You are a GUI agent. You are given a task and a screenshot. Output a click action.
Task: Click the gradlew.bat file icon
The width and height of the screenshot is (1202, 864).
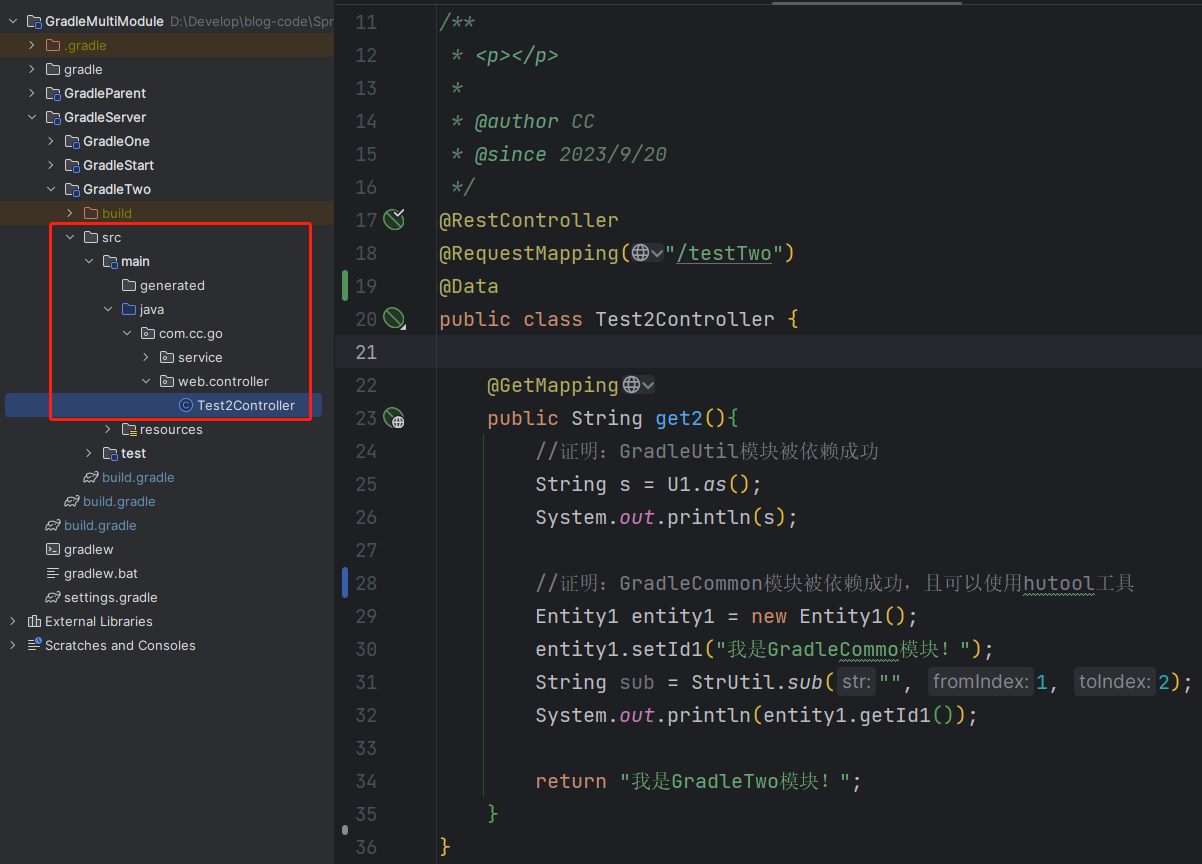[x=53, y=573]
